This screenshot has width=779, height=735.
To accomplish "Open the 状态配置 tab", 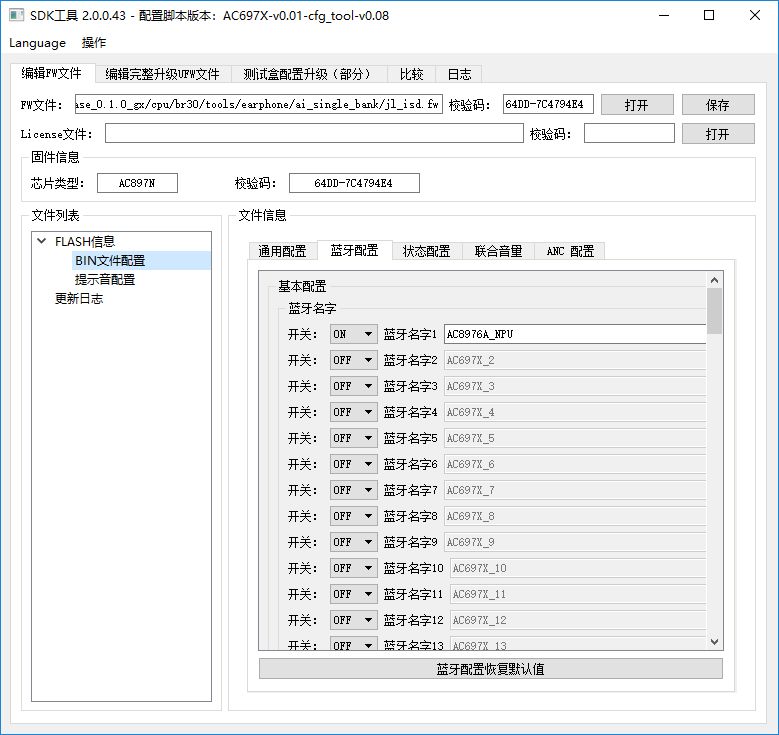I will coord(426,251).
